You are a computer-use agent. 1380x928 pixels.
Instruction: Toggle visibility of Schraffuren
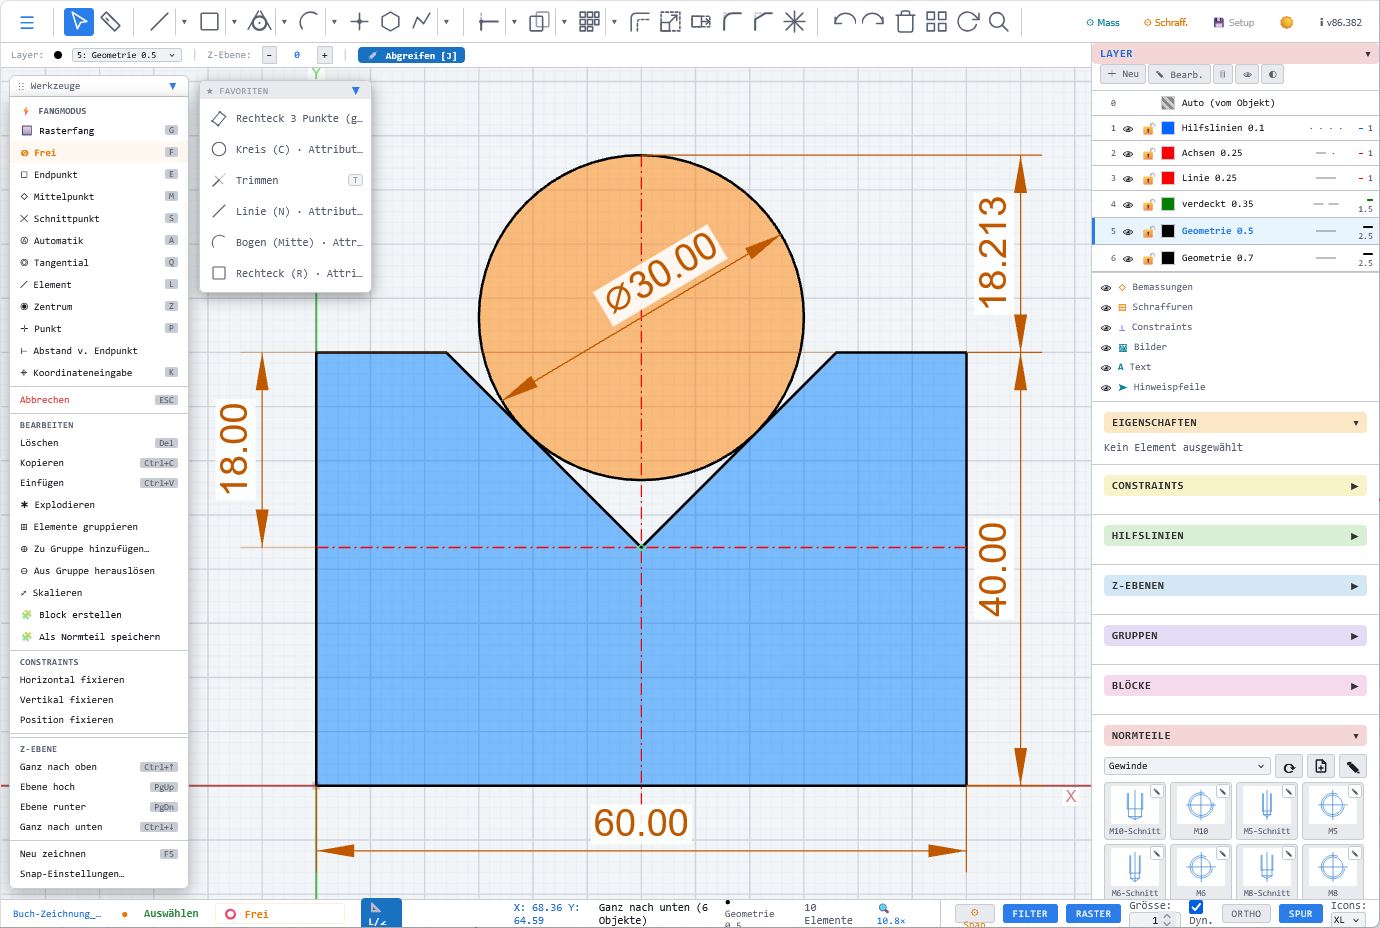[x=1106, y=308]
